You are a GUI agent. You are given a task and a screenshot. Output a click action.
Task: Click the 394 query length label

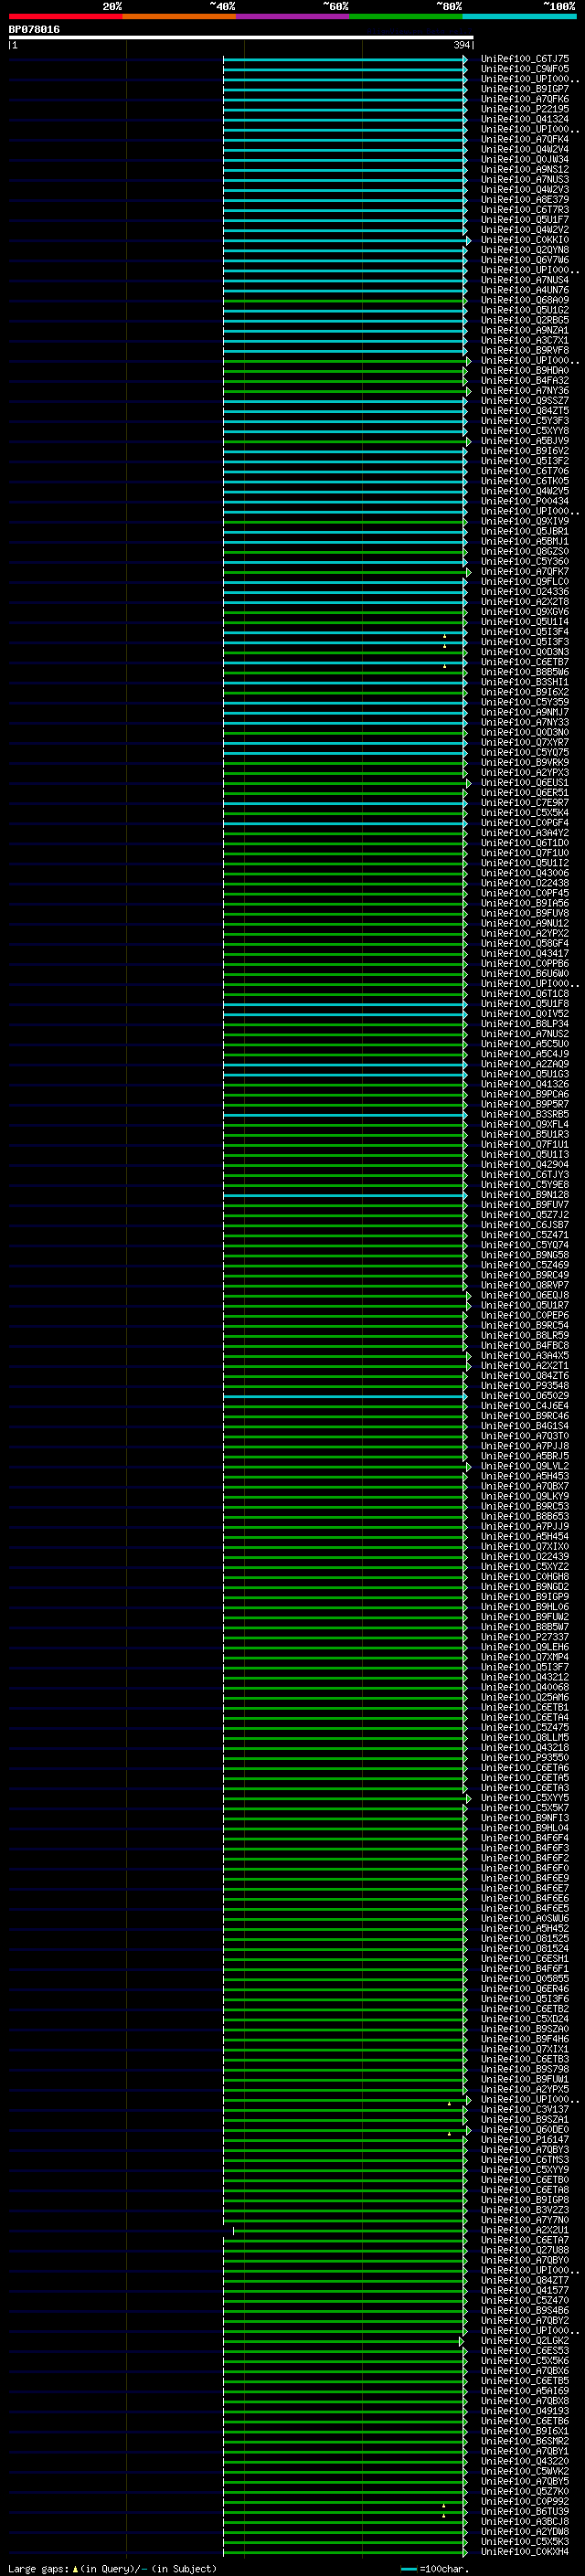pyautogui.click(x=461, y=45)
